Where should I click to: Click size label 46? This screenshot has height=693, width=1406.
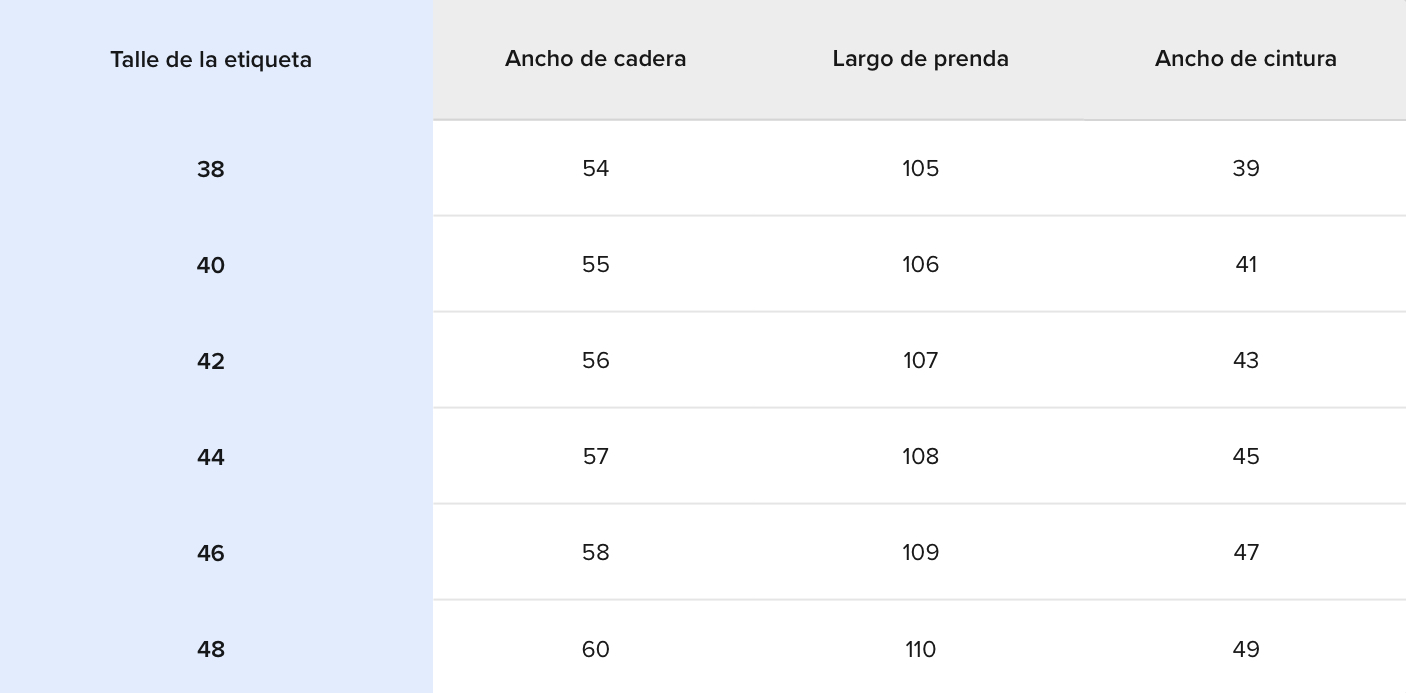211,554
